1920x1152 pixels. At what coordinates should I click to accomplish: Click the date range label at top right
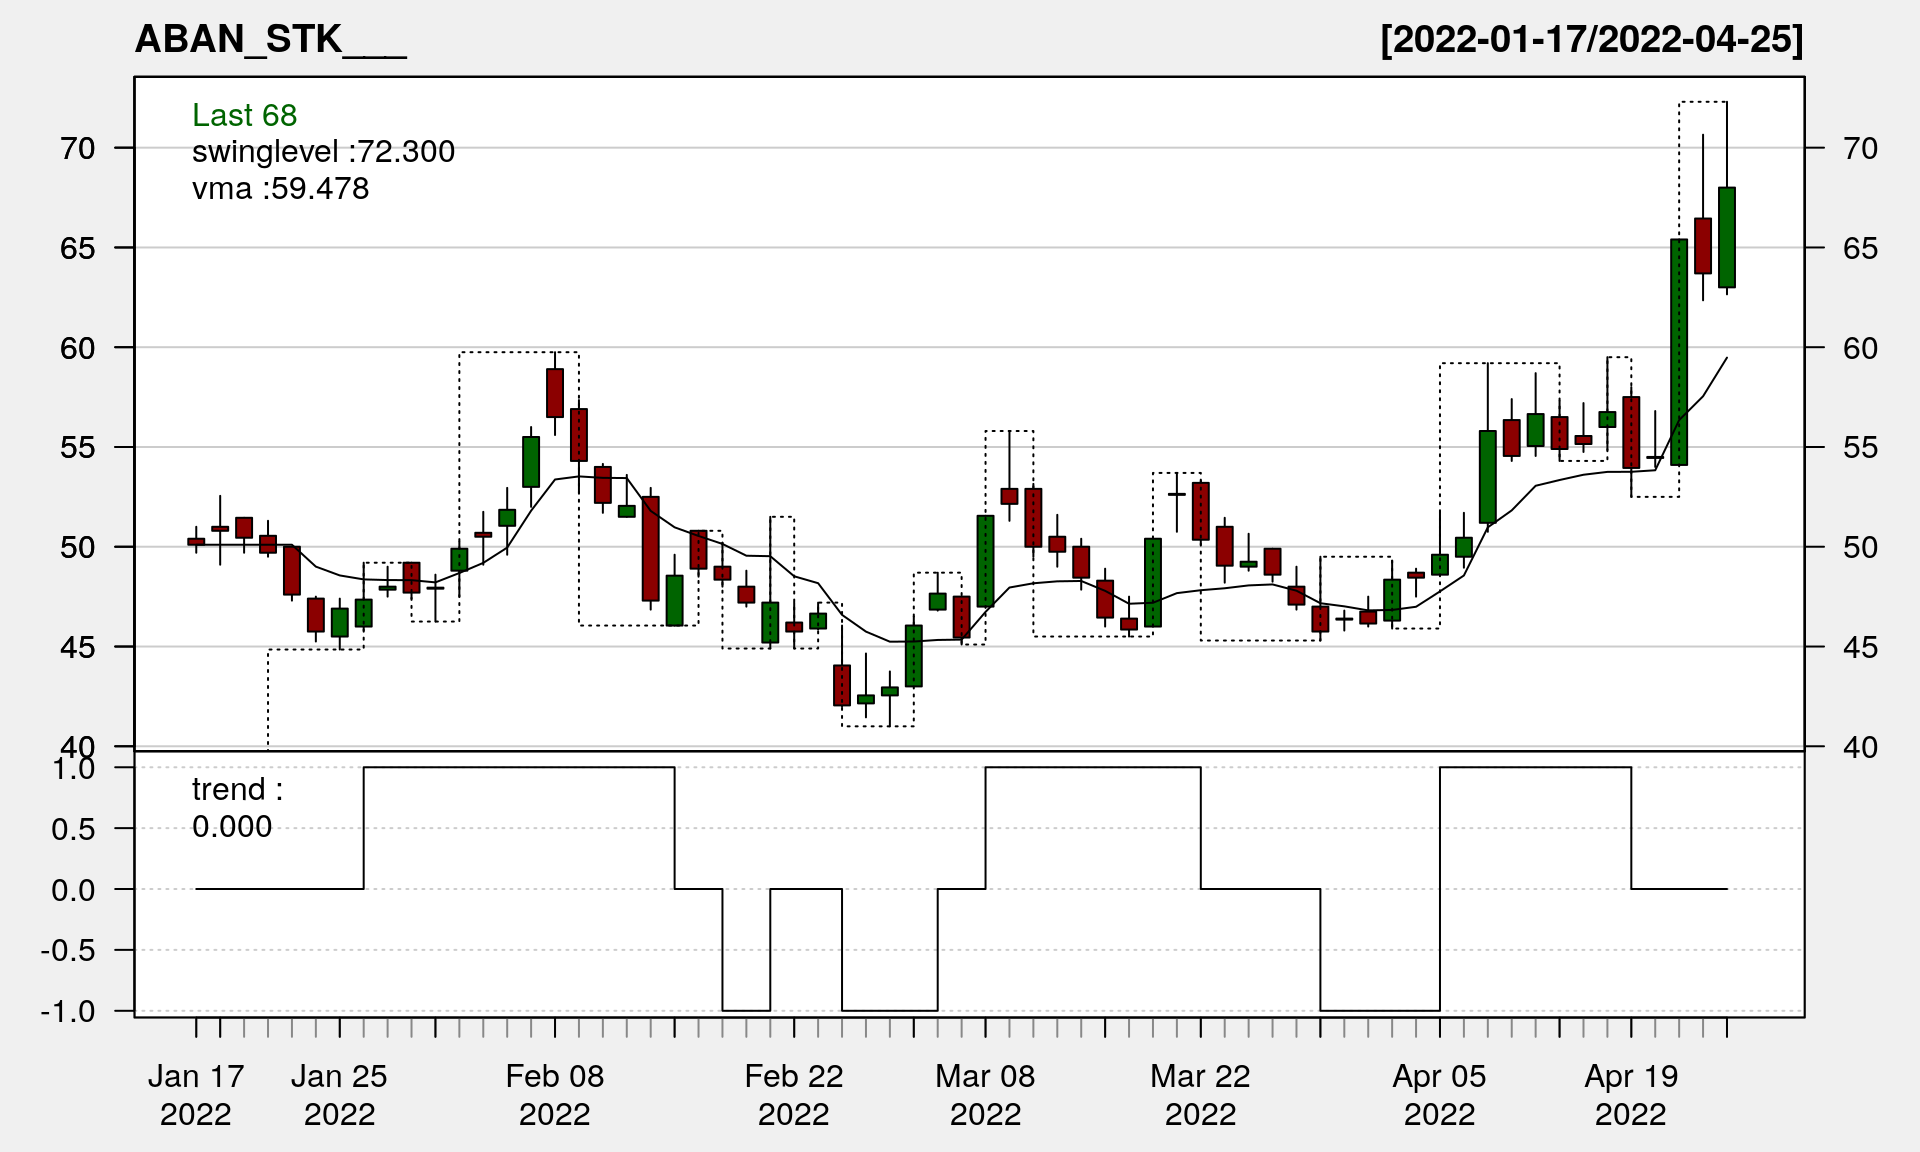point(1591,40)
